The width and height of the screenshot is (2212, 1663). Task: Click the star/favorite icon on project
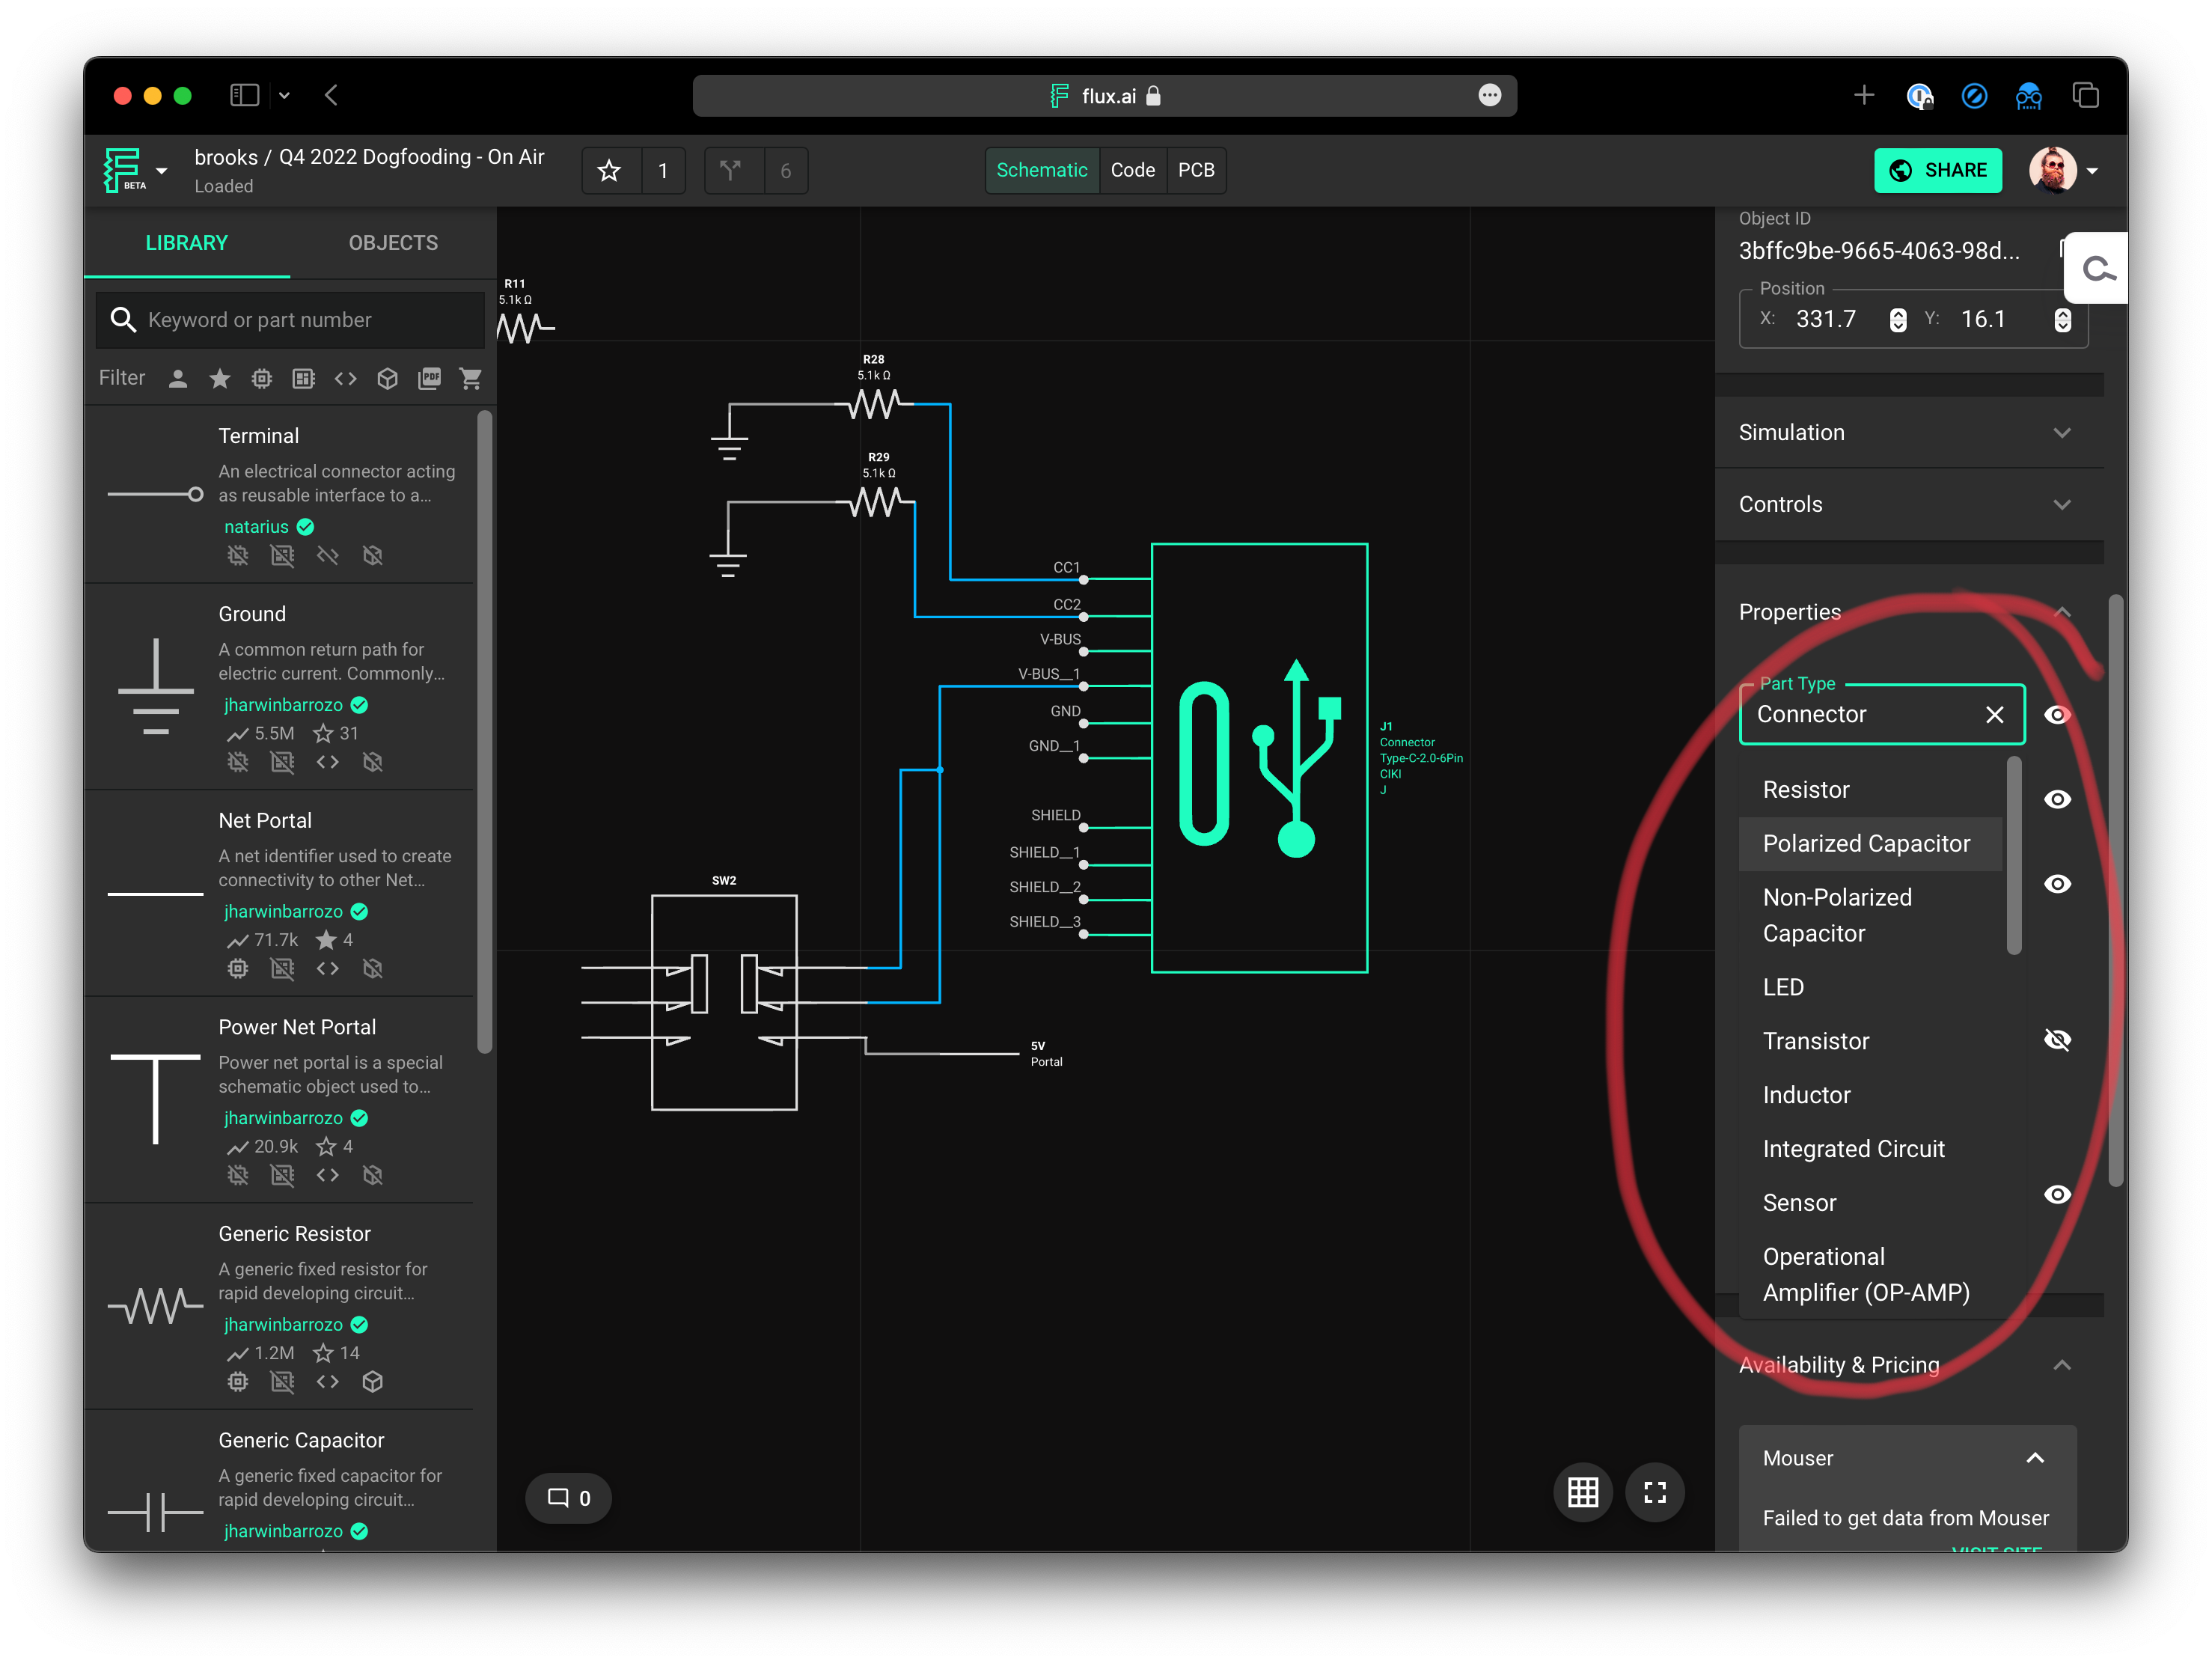[609, 169]
